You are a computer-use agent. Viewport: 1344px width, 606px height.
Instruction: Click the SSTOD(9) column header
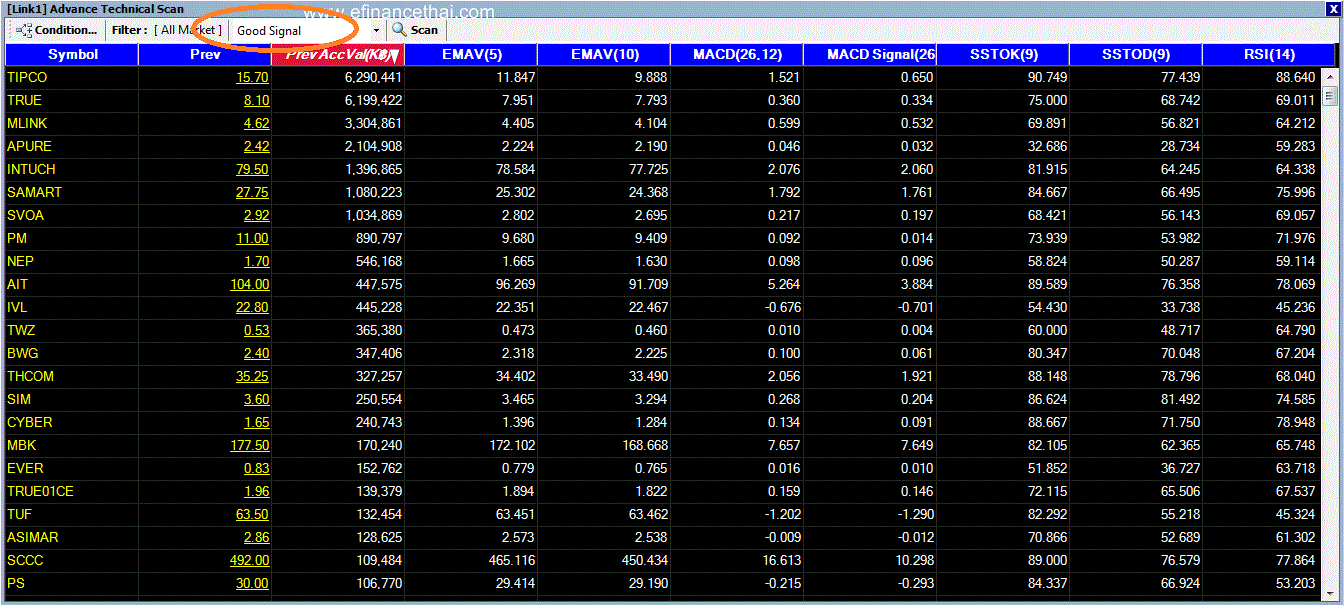1136,54
